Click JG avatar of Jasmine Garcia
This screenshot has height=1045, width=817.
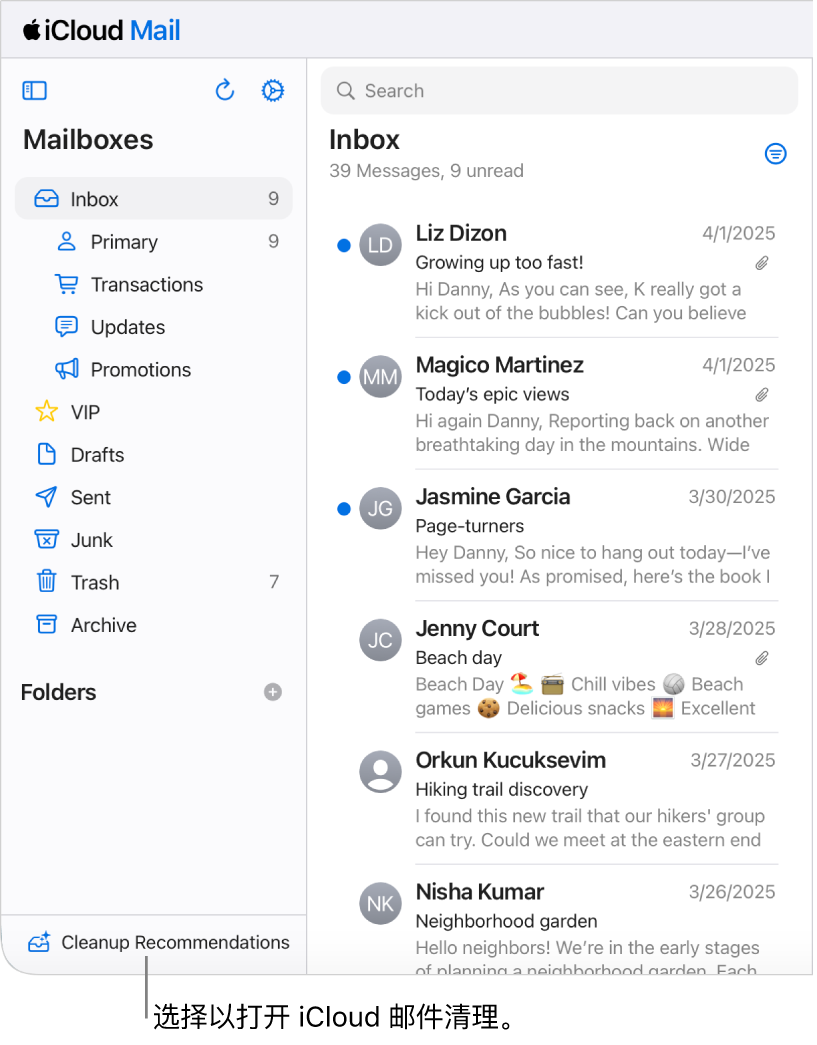pos(381,509)
